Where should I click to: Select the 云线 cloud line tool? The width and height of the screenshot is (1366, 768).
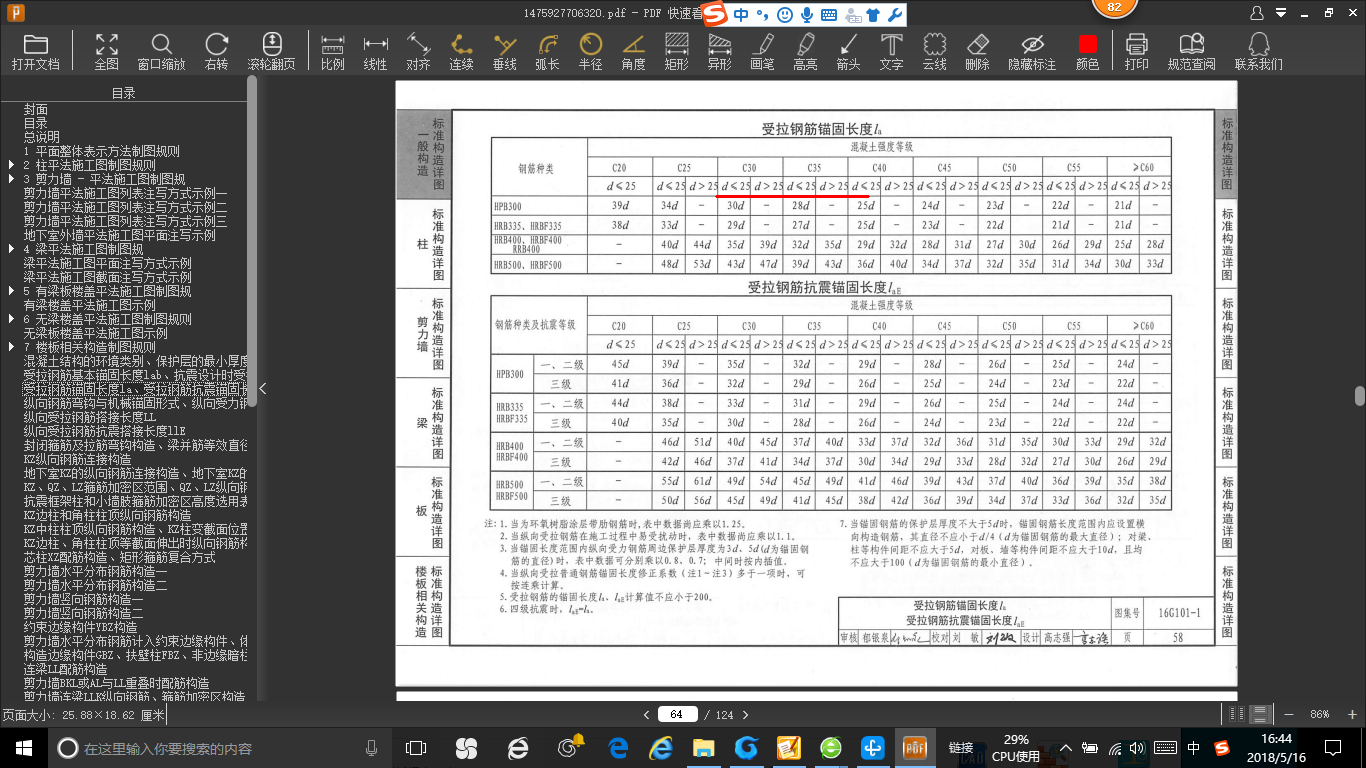[x=934, y=51]
